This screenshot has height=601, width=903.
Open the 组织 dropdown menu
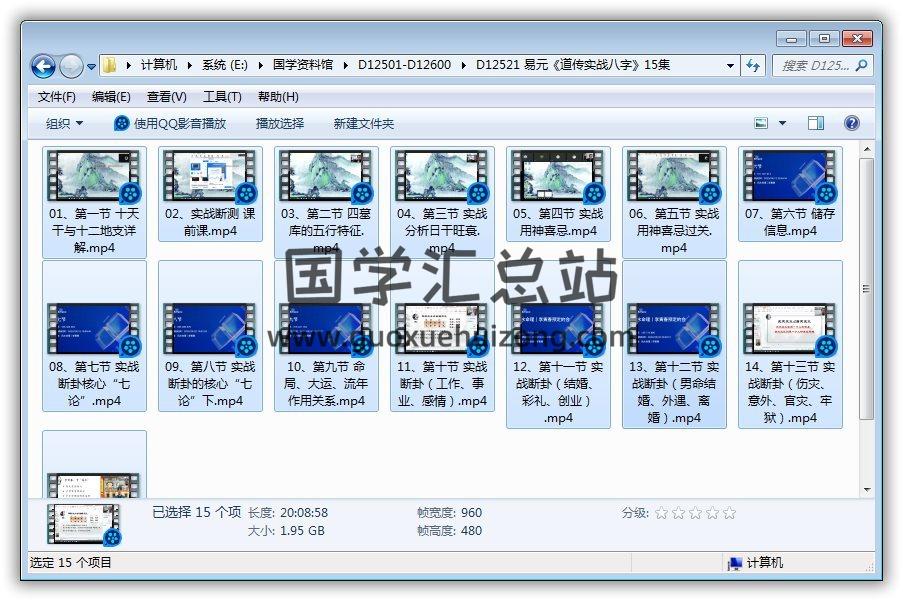(x=65, y=123)
